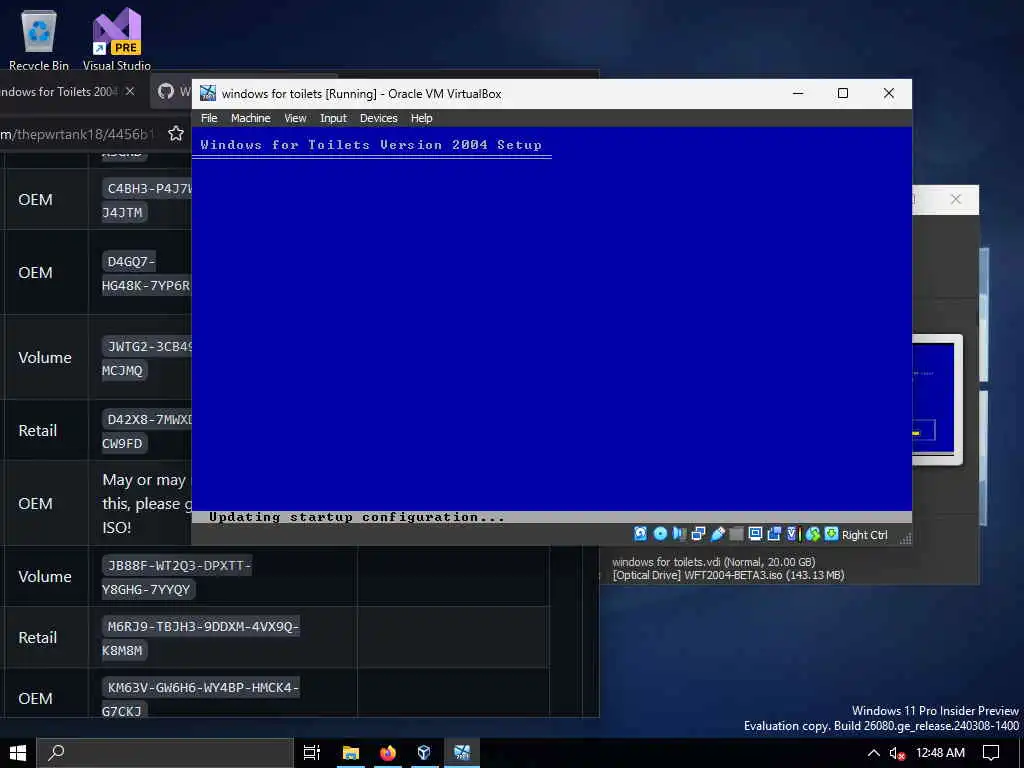Bookmark this page with the star icon
This screenshot has height=768, width=1024.
point(176,134)
